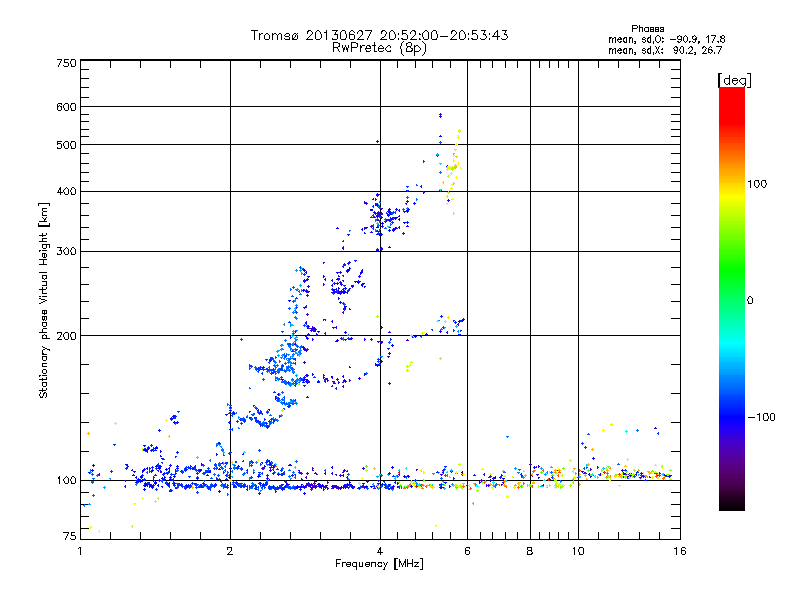Click the y-axis tick label '300'
The height and width of the screenshot is (600, 800).
point(67,252)
